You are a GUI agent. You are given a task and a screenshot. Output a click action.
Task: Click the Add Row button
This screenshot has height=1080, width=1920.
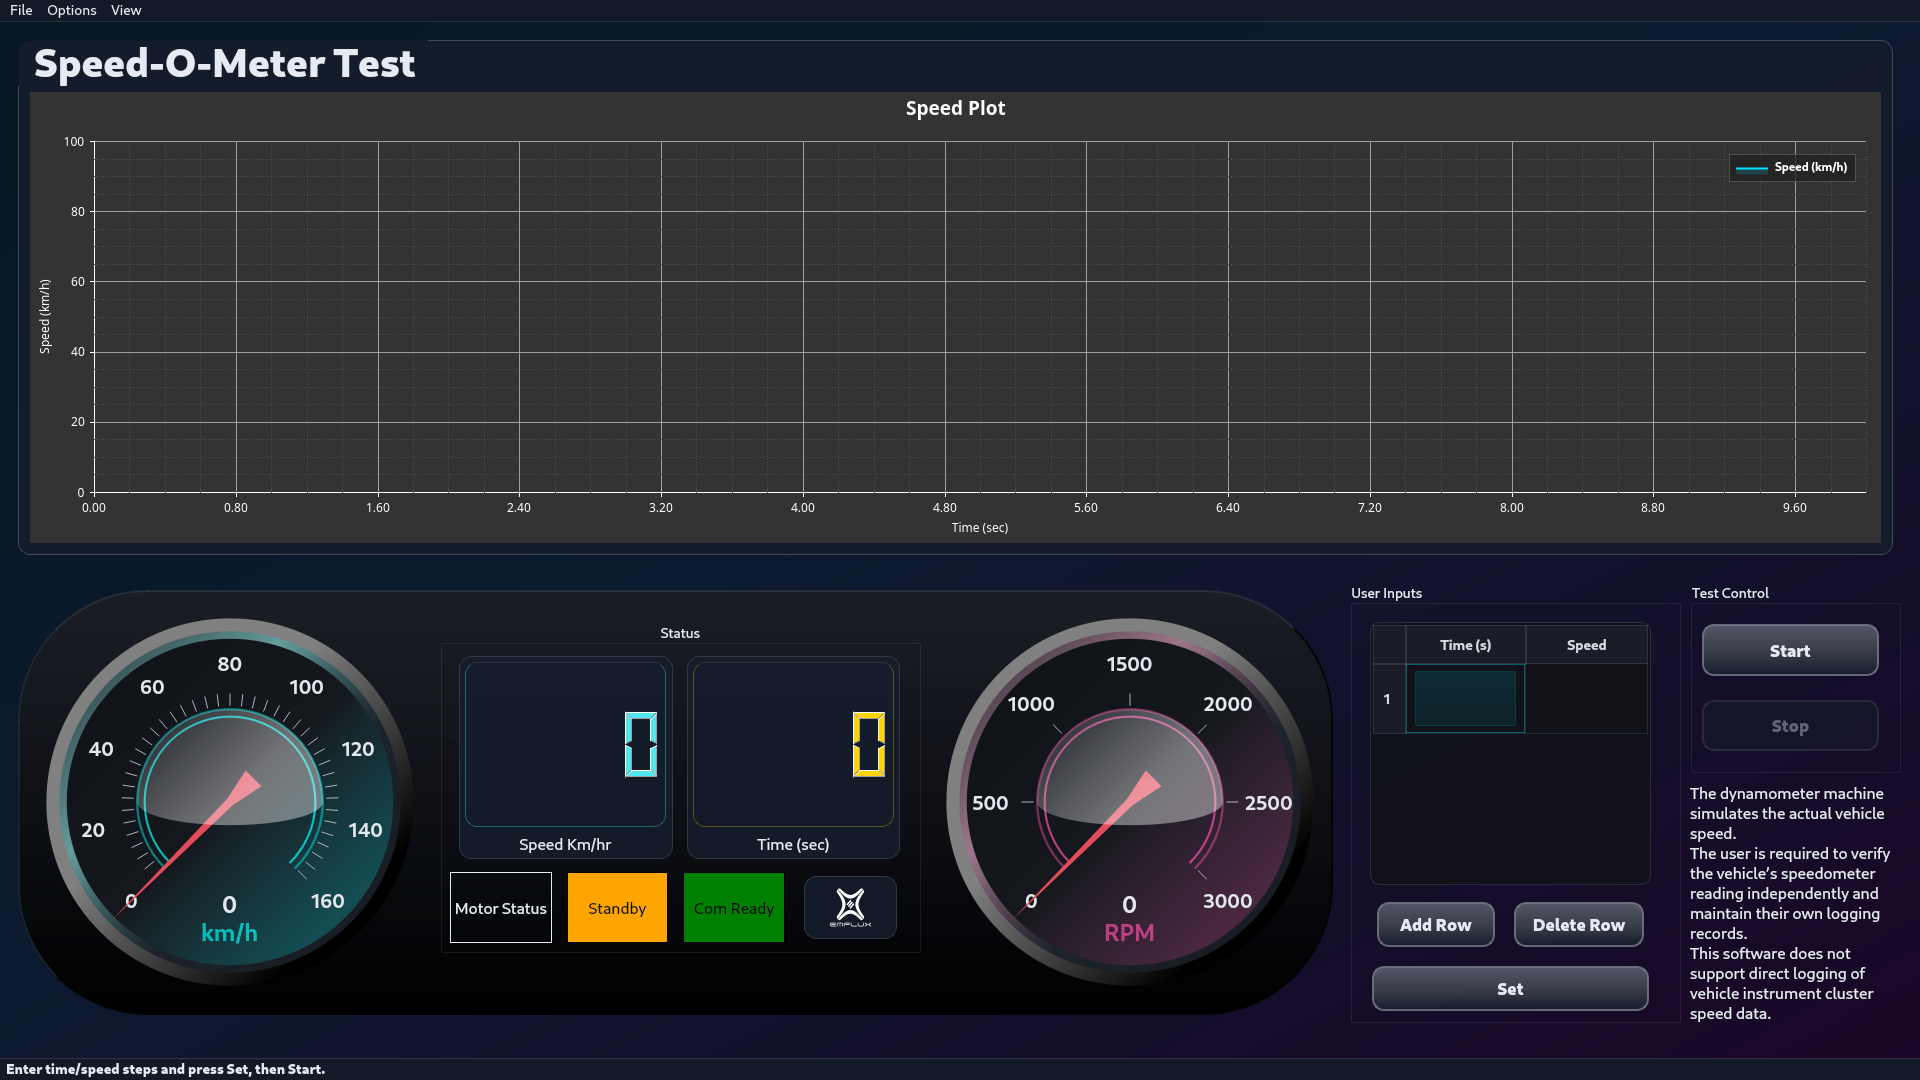(x=1435, y=925)
